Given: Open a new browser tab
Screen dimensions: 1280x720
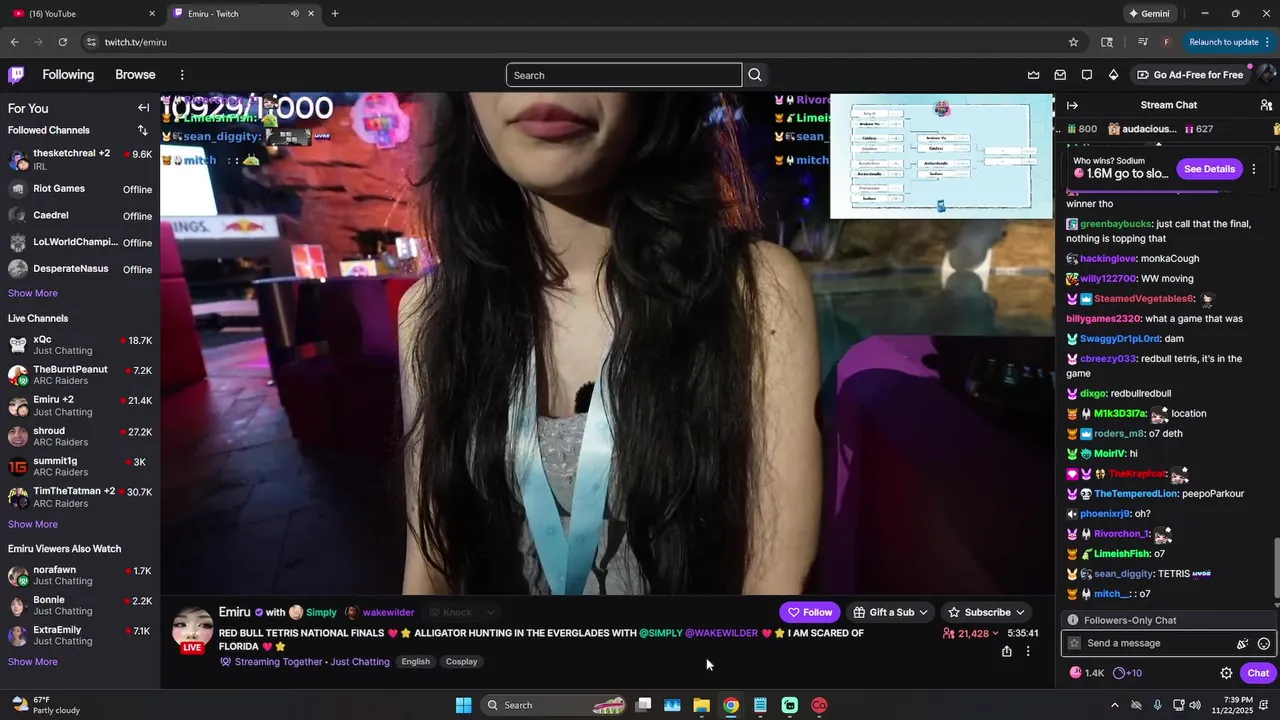Looking at the screenshot, I should [334, 14].
